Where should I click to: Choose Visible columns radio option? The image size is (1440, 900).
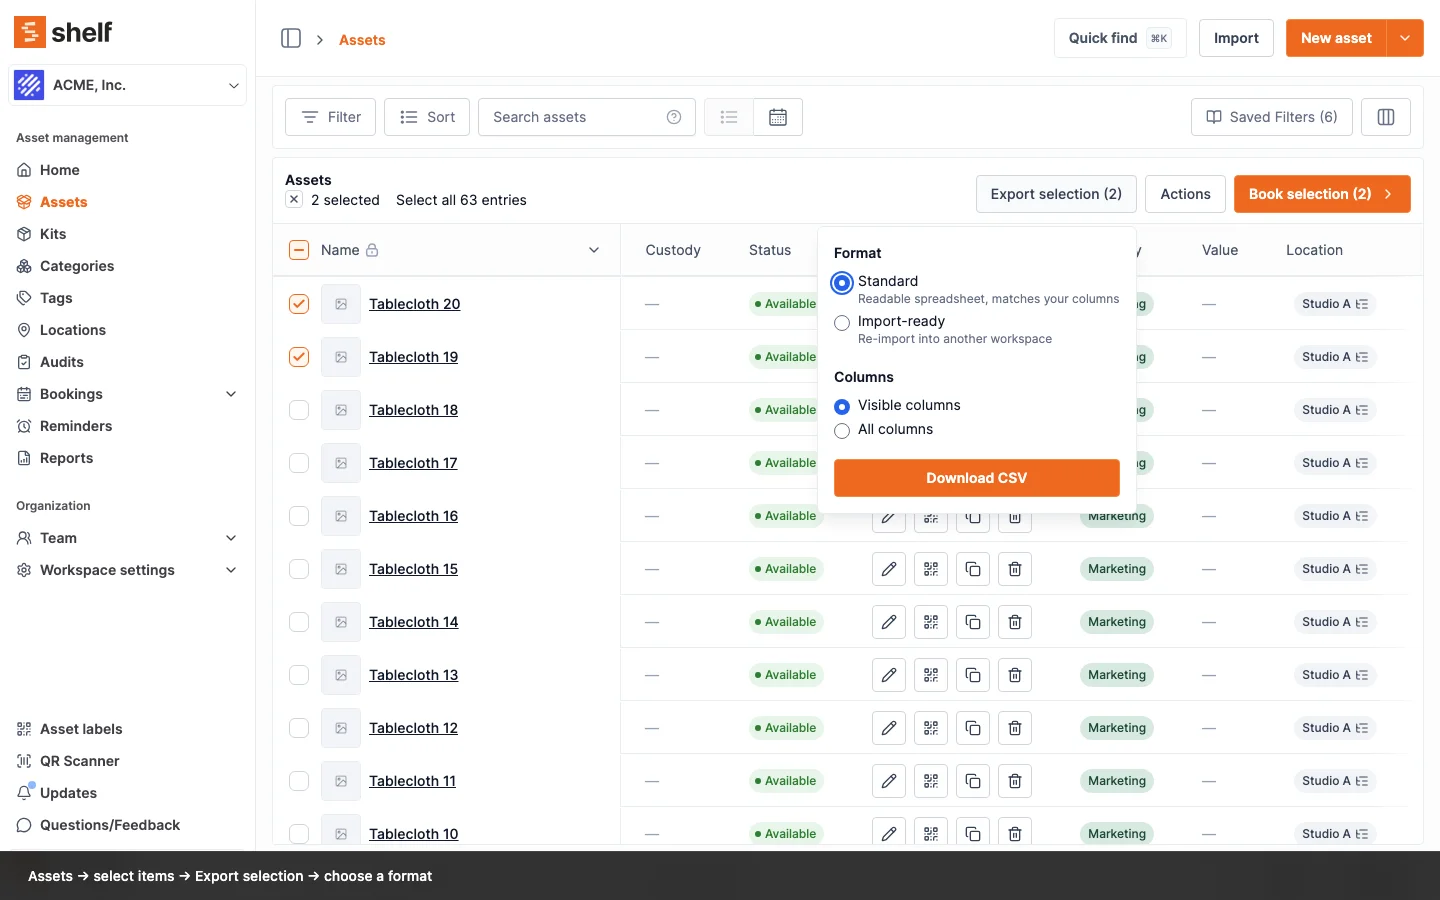[x=842, y=407]
